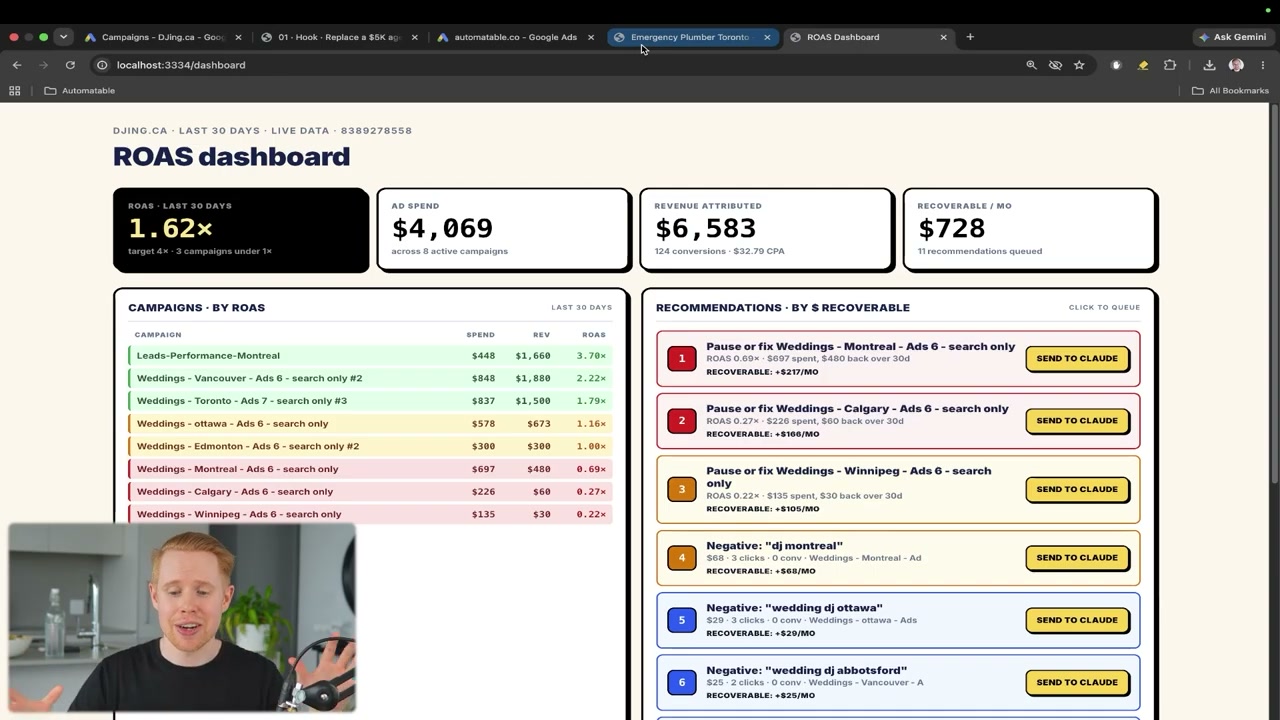Image resolution: width=1280 pixels, height=720 pixels.
Task: Open the Extensions puzzle icon
Action: coord(1170,65)
